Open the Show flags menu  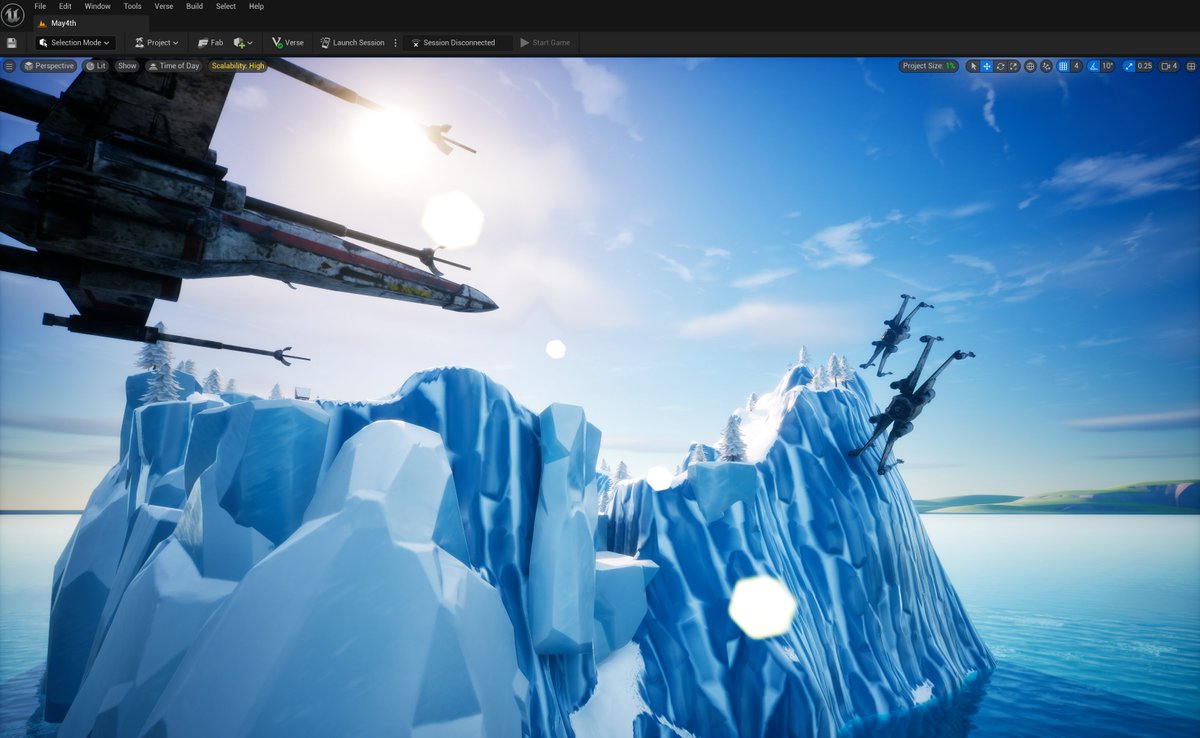(x=127, y=66)
